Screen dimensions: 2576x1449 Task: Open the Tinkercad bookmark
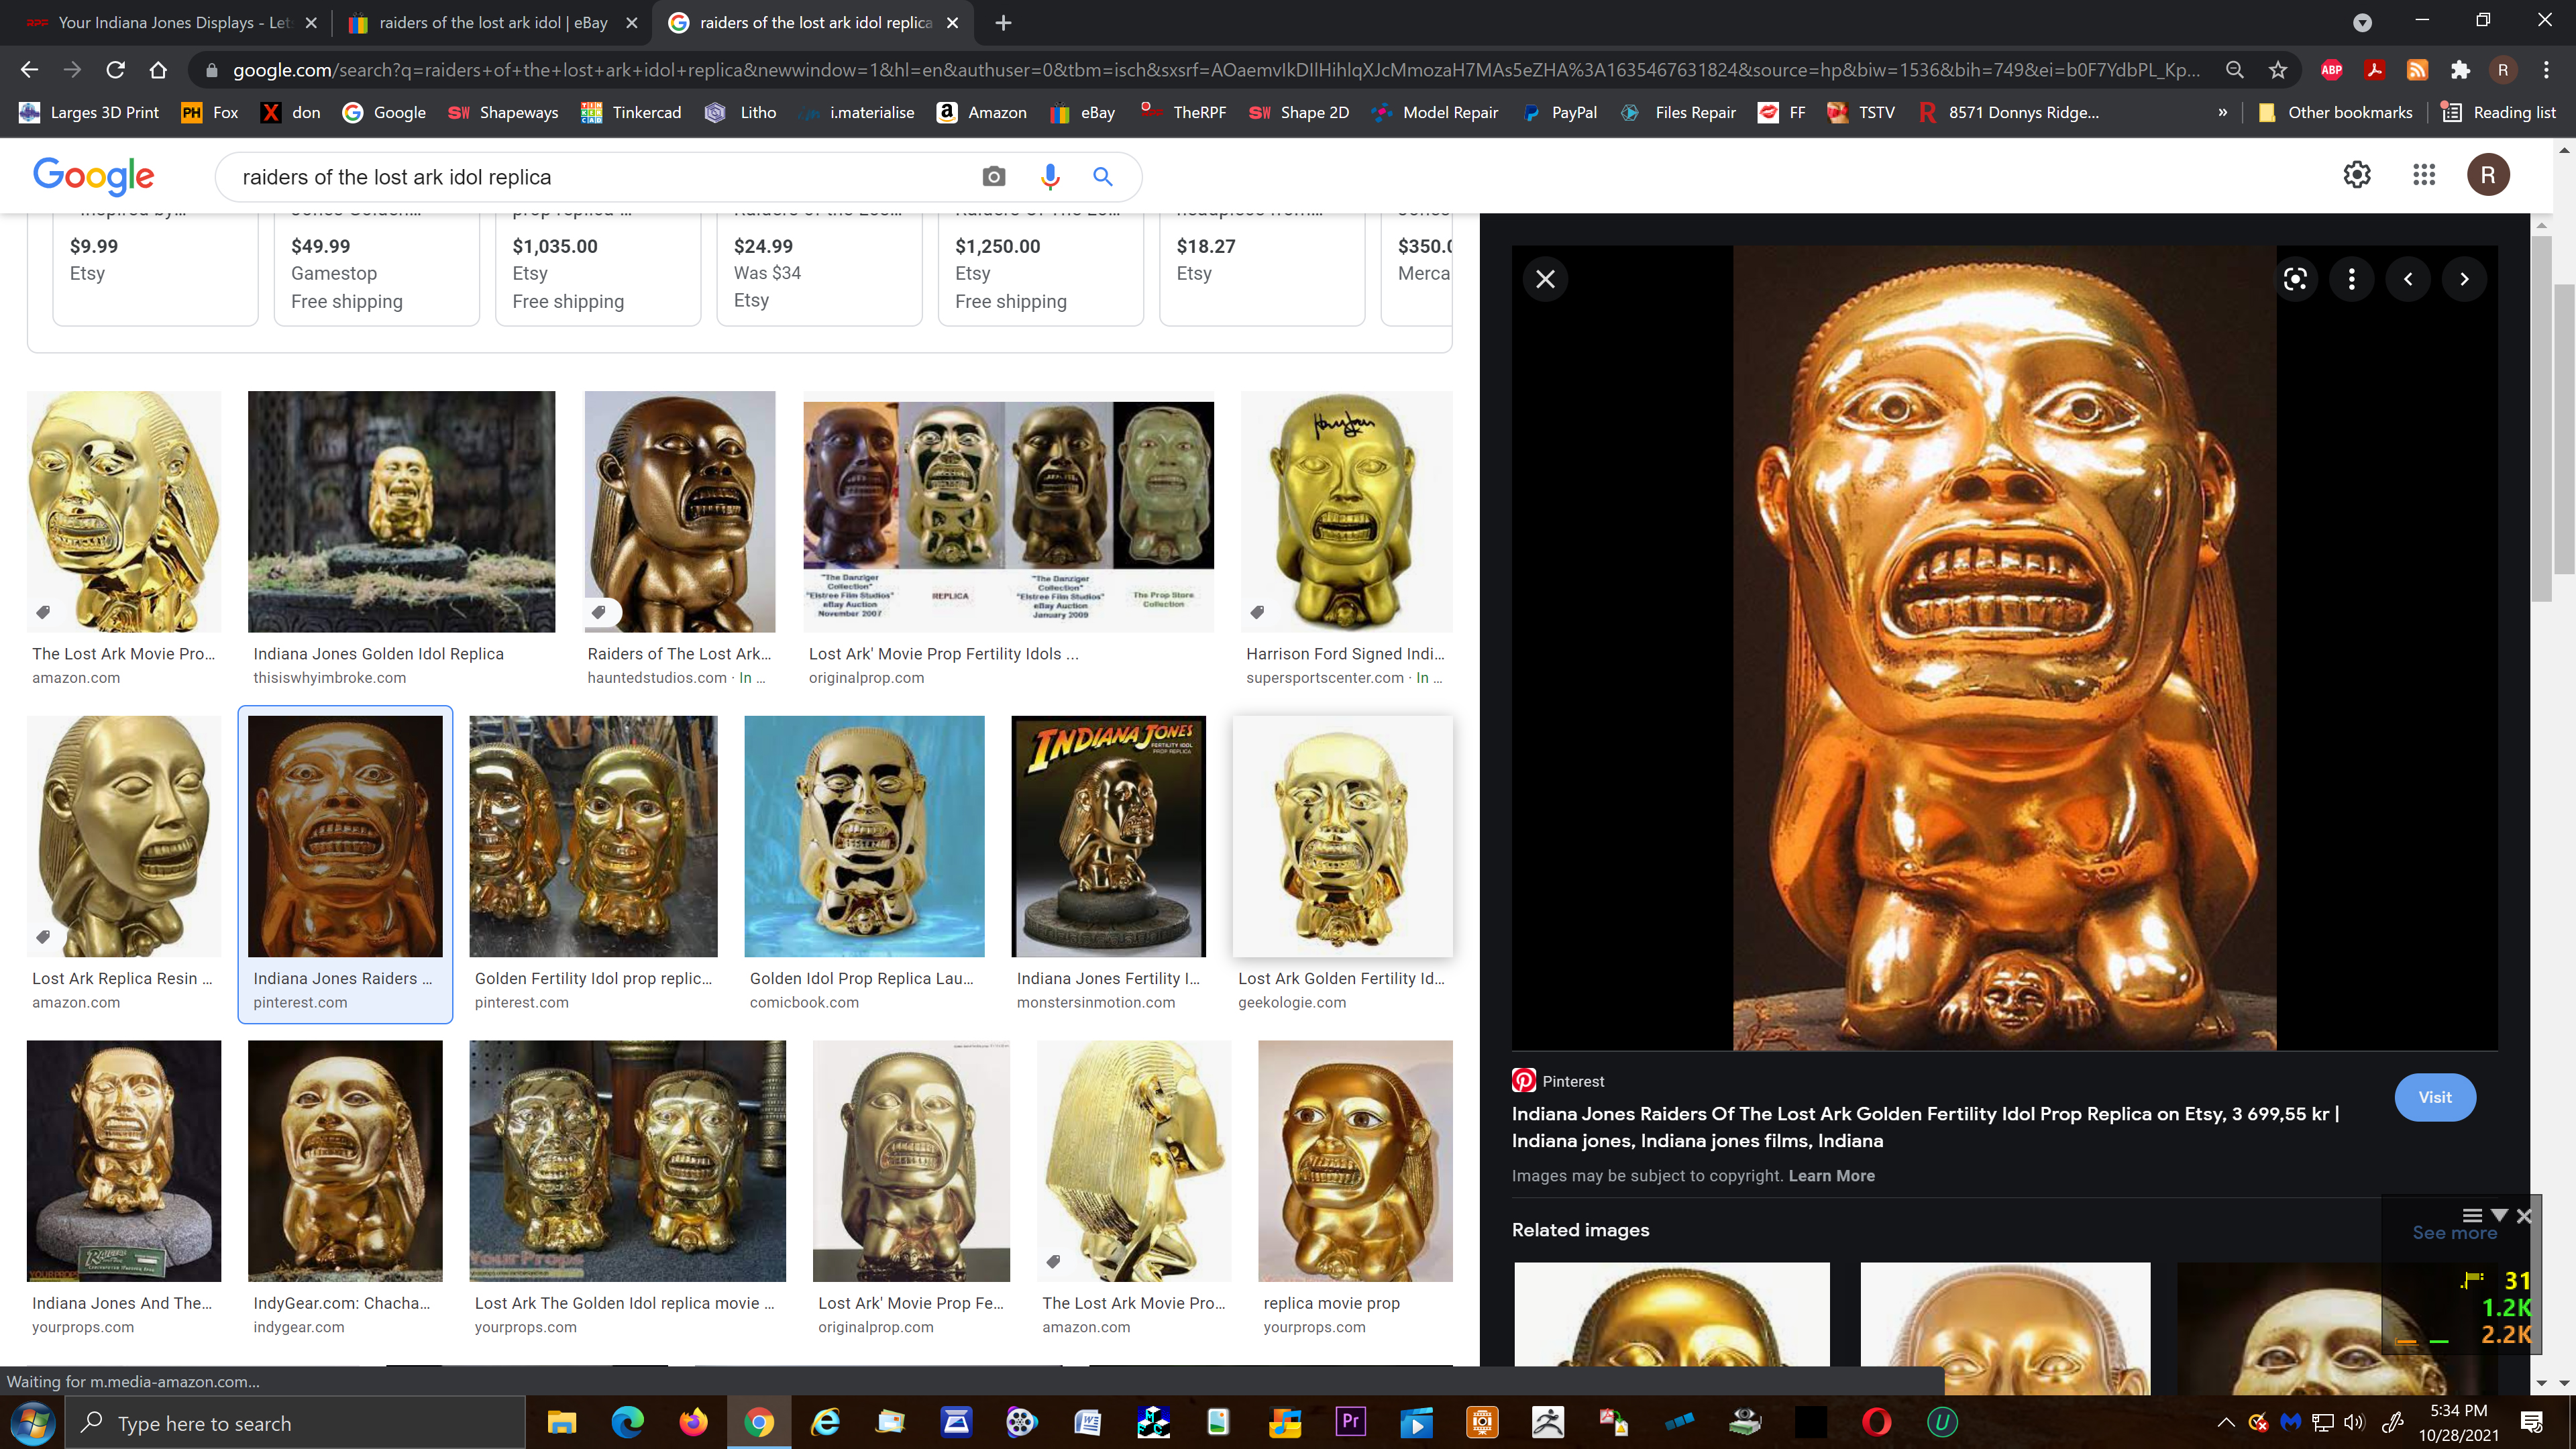tap(631, 113)
